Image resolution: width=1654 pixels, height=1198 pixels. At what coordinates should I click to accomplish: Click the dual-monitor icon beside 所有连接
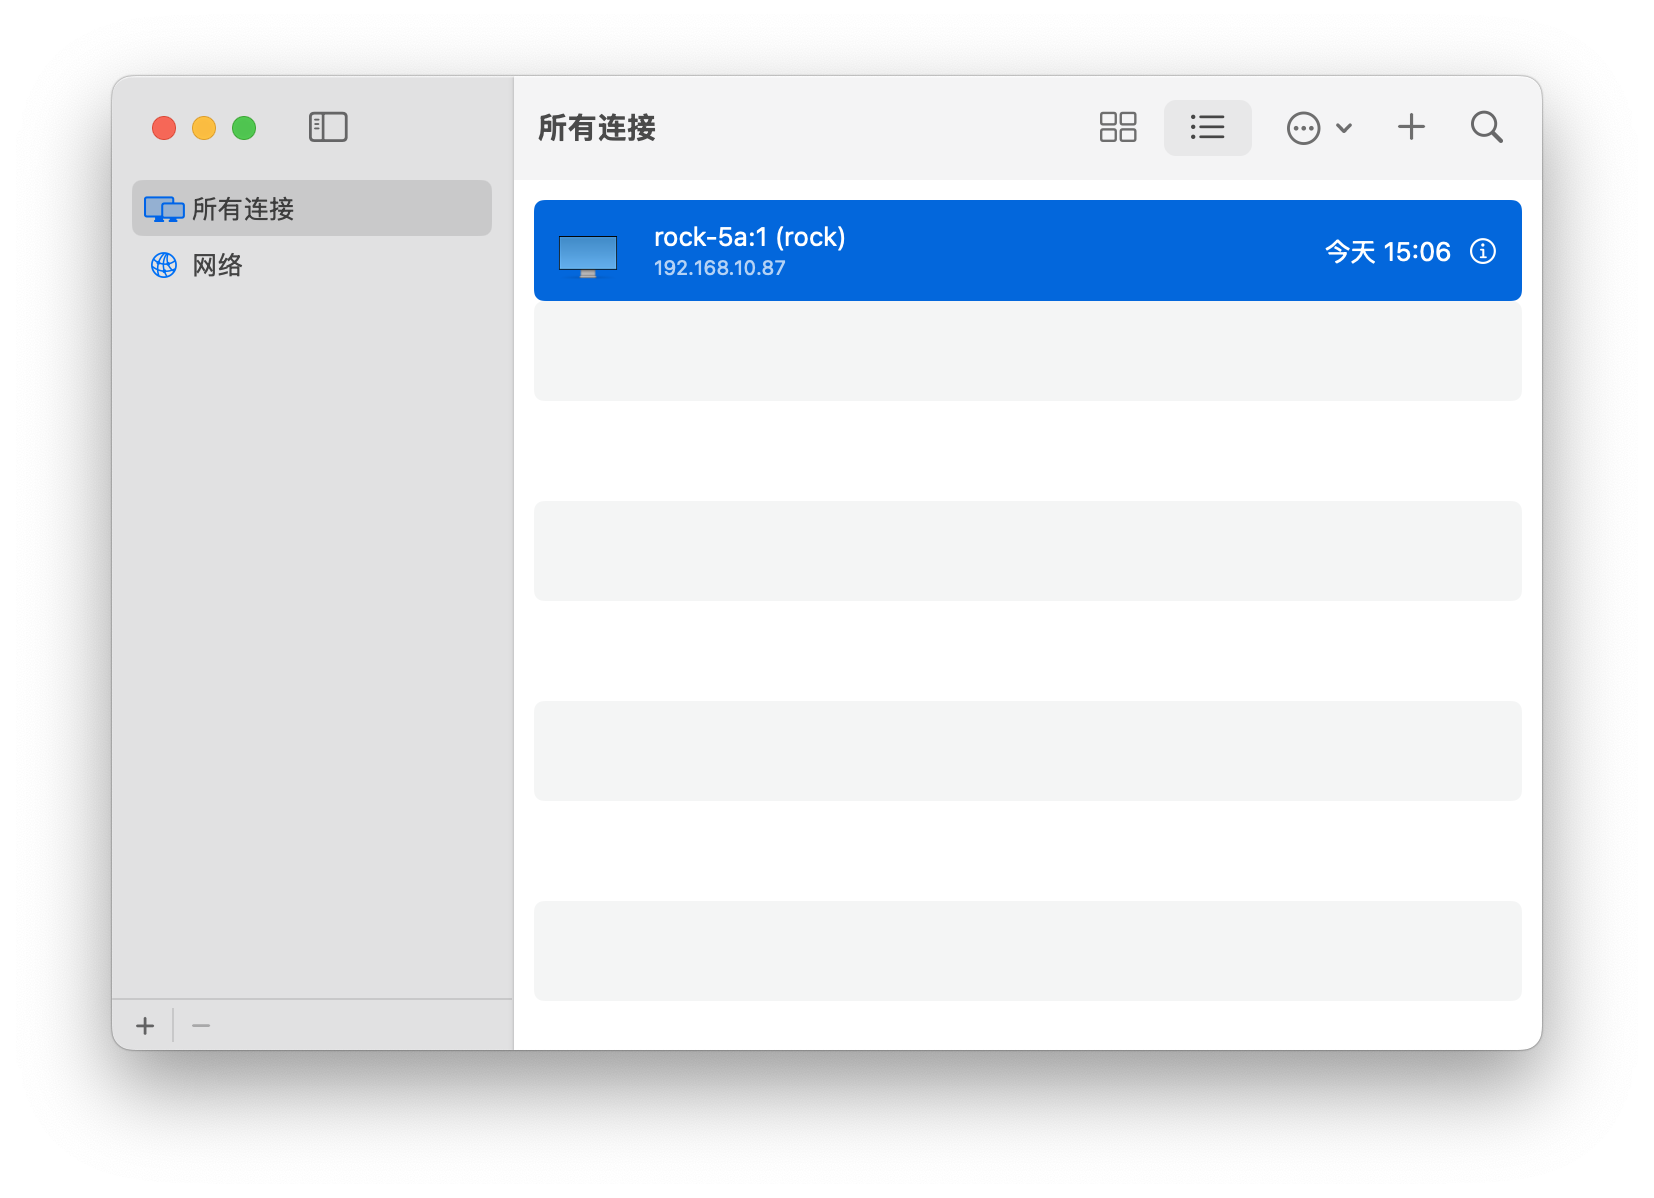pyautogui.click(x=164, y=209)
